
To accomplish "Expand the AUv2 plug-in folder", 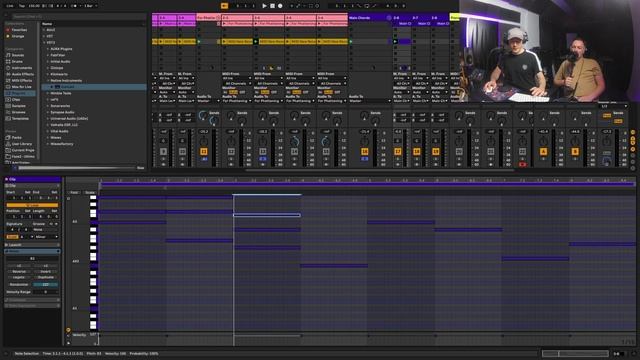I will (x=44, y=30).
